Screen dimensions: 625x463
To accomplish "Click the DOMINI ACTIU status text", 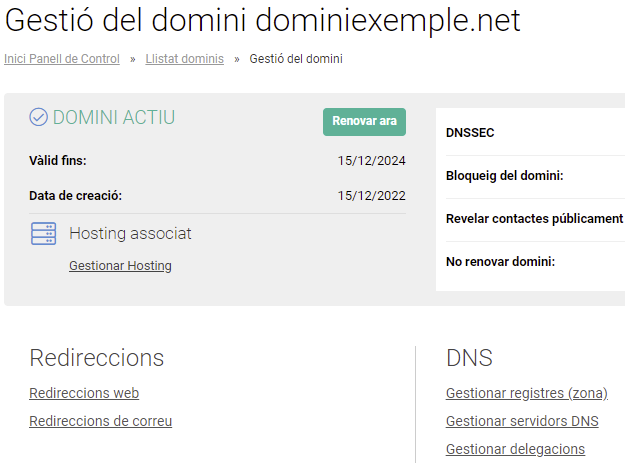I will [113, 118].
